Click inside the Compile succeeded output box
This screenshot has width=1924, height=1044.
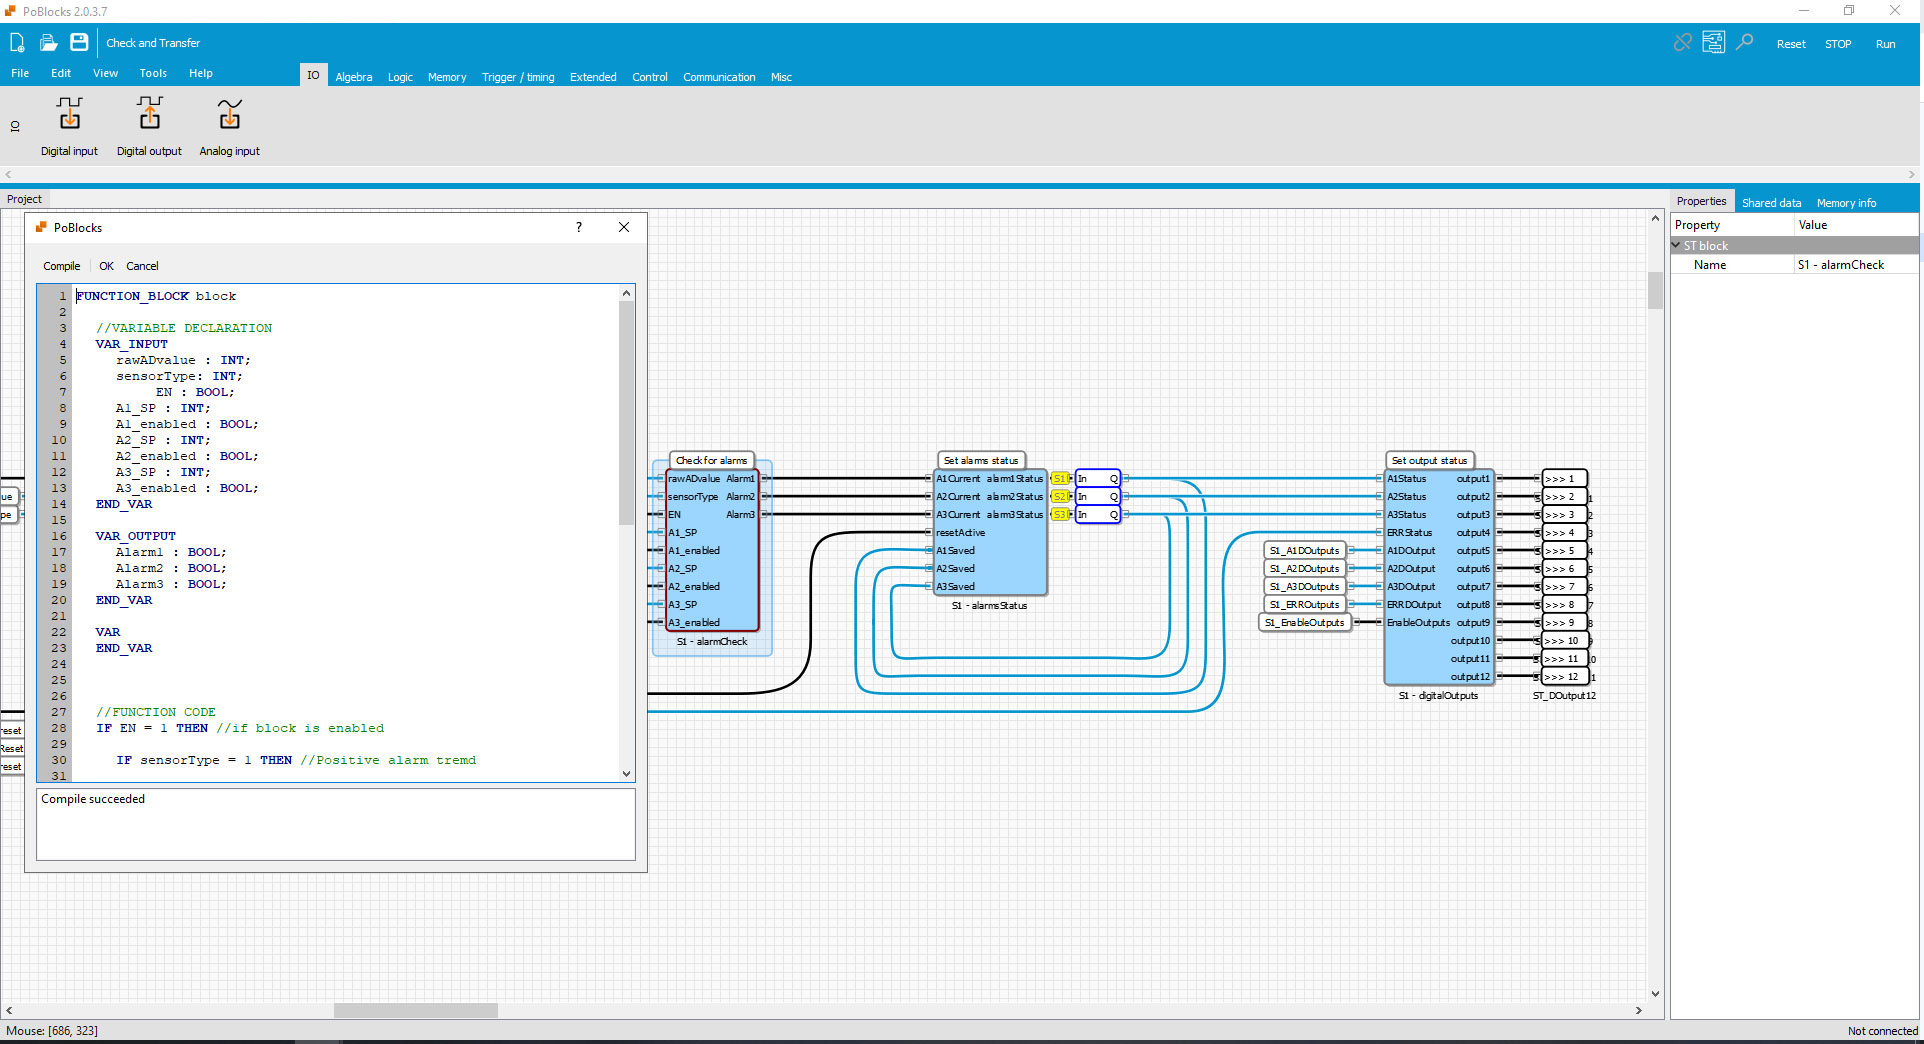[x=335, y=824]
